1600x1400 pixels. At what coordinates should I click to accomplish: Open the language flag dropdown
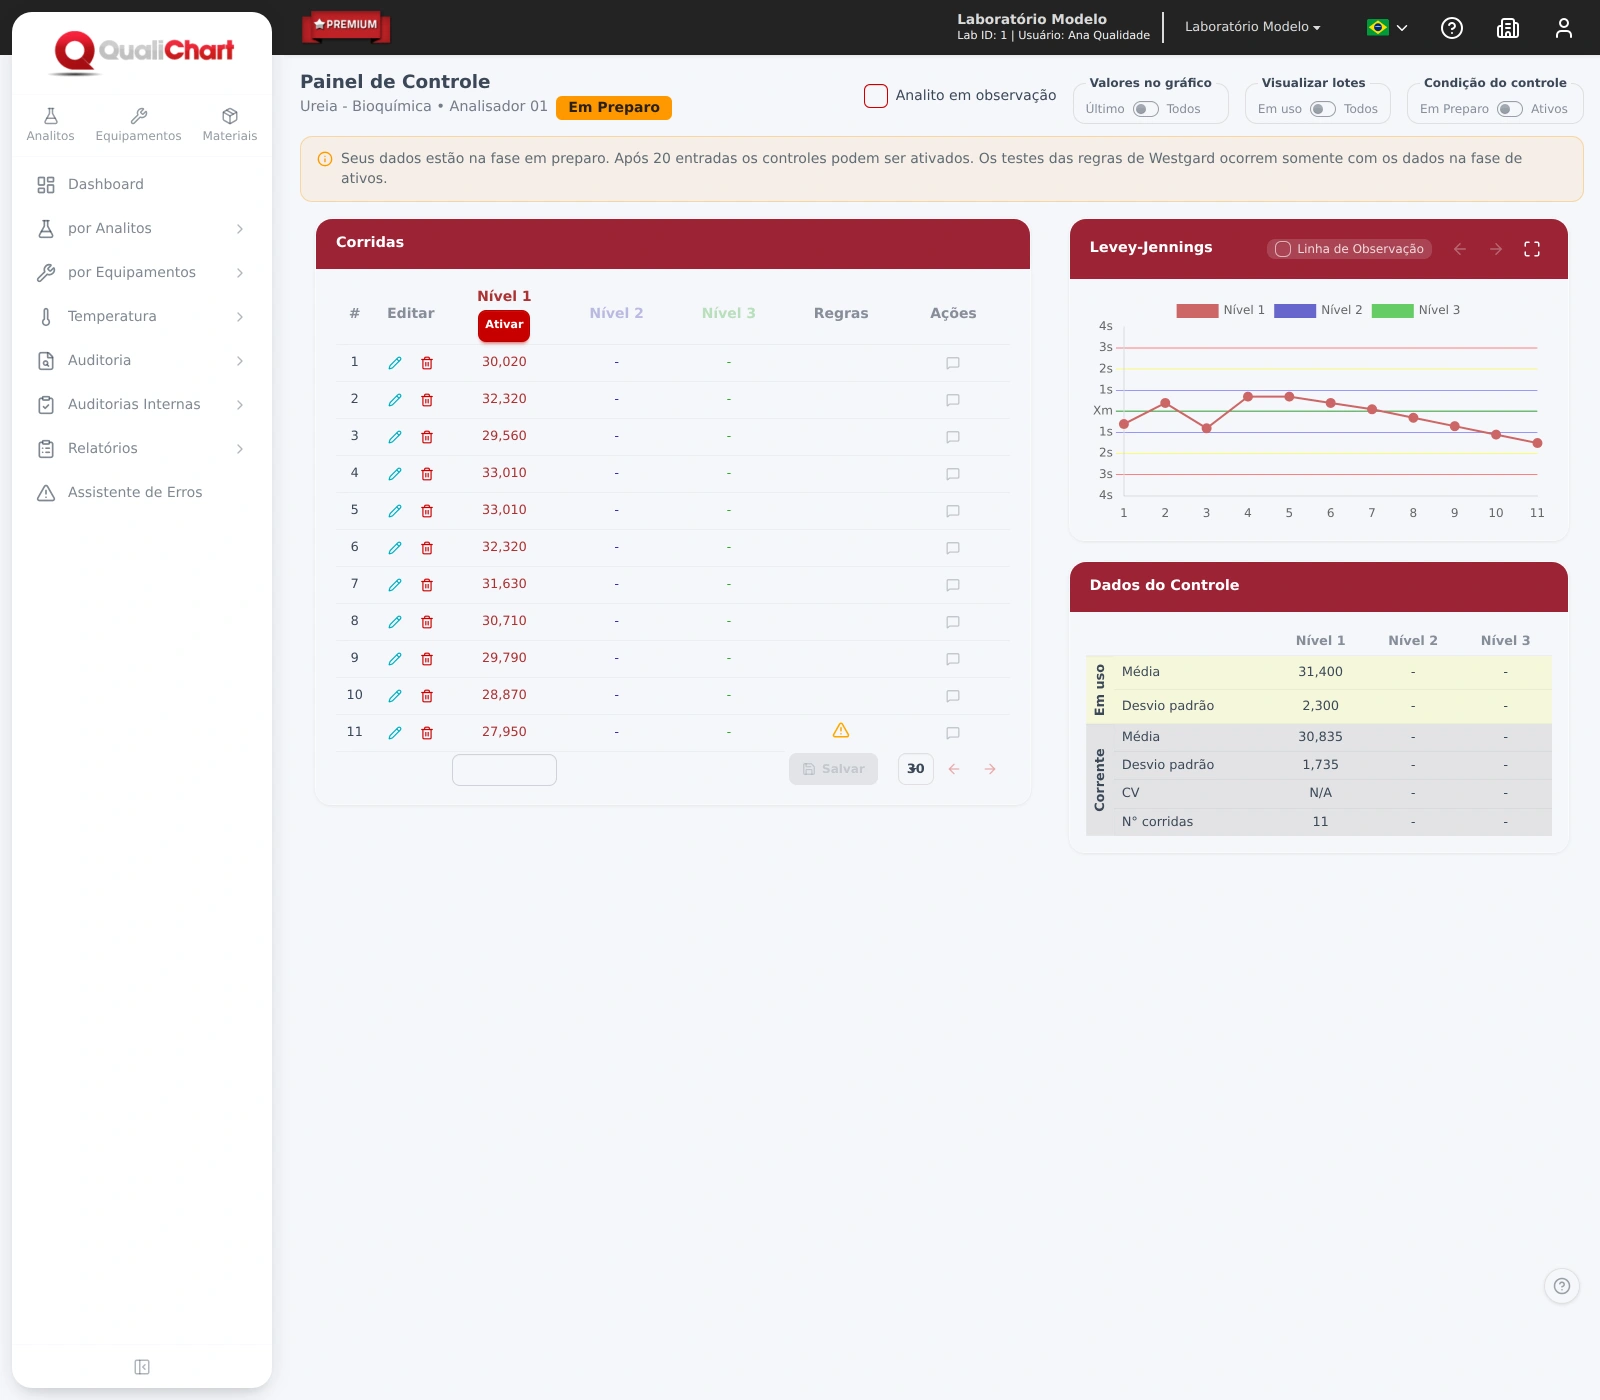point(1387,28)
